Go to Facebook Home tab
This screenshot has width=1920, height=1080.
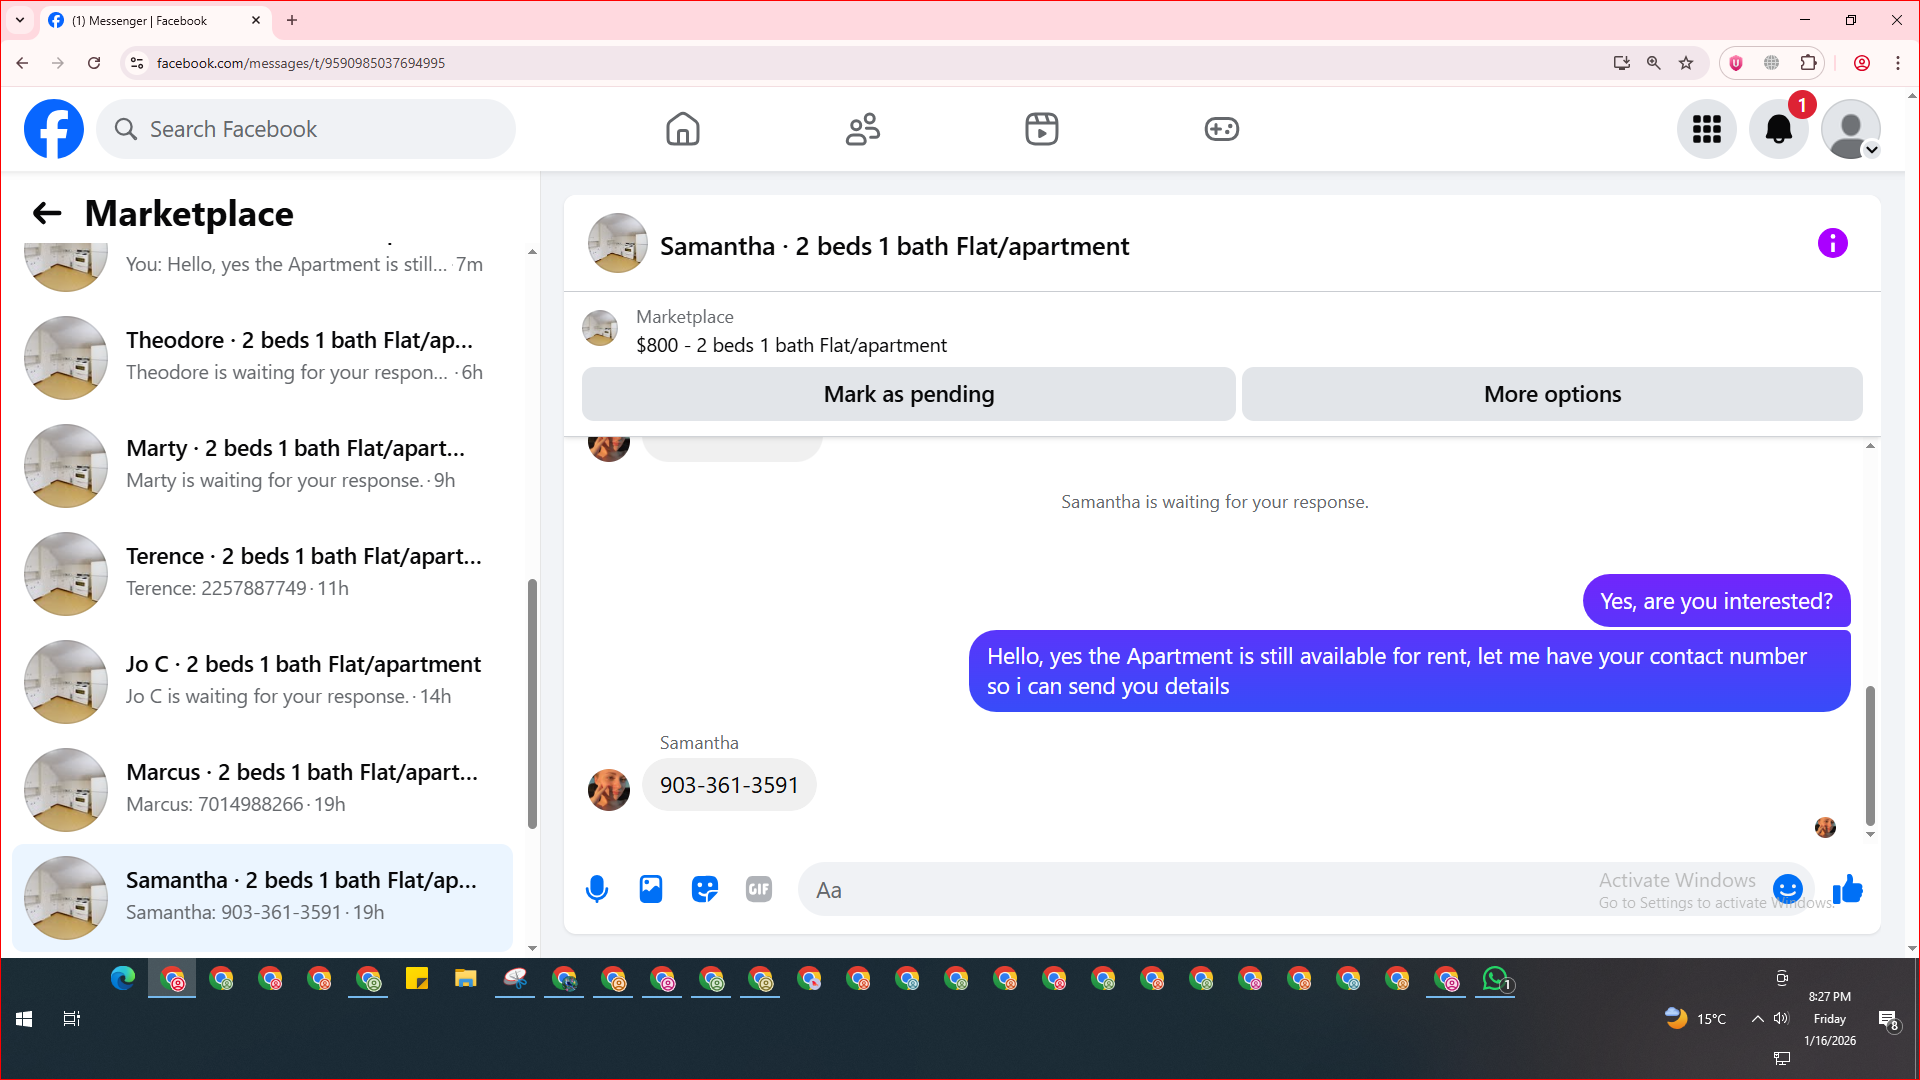click(x=683, y=129)
